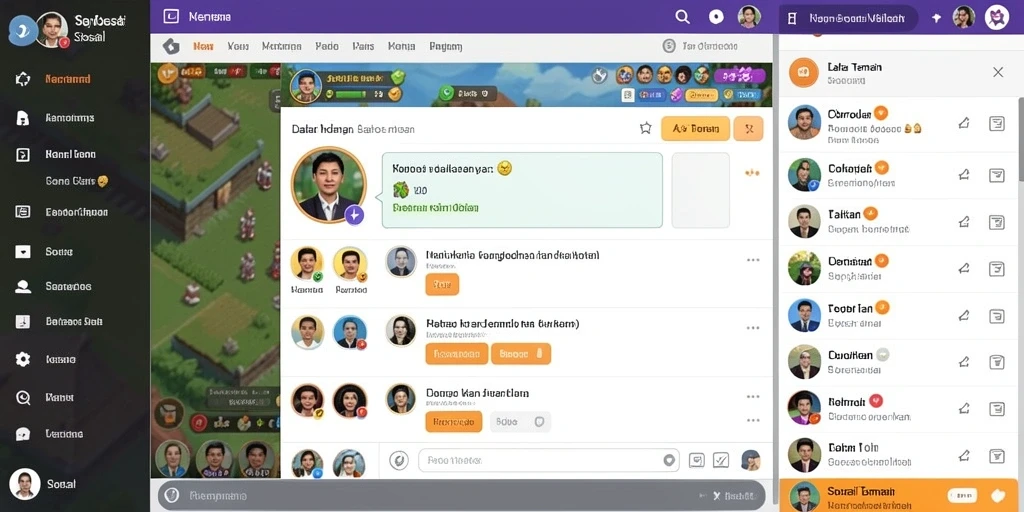Switch to the Pado tab

(x=327, y=46)
